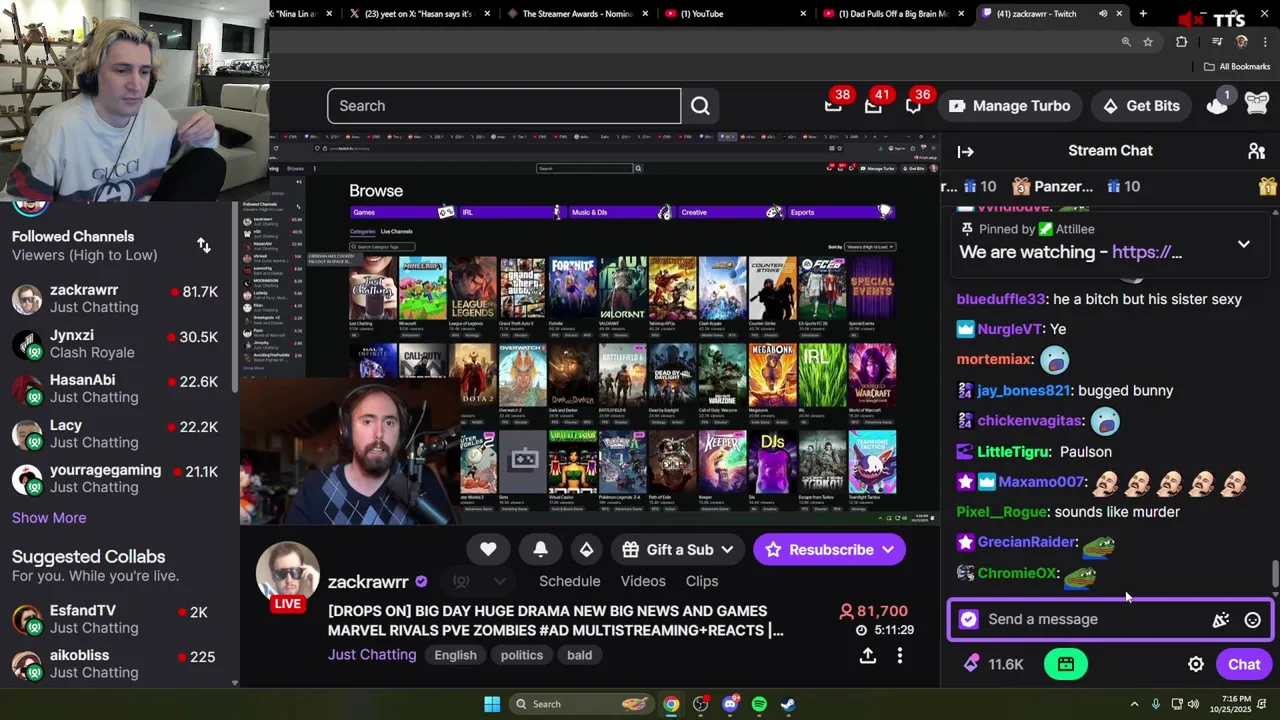The image size is (1280, 720).
Task: Click the Twitch search input field
Action: click(504, 106)
